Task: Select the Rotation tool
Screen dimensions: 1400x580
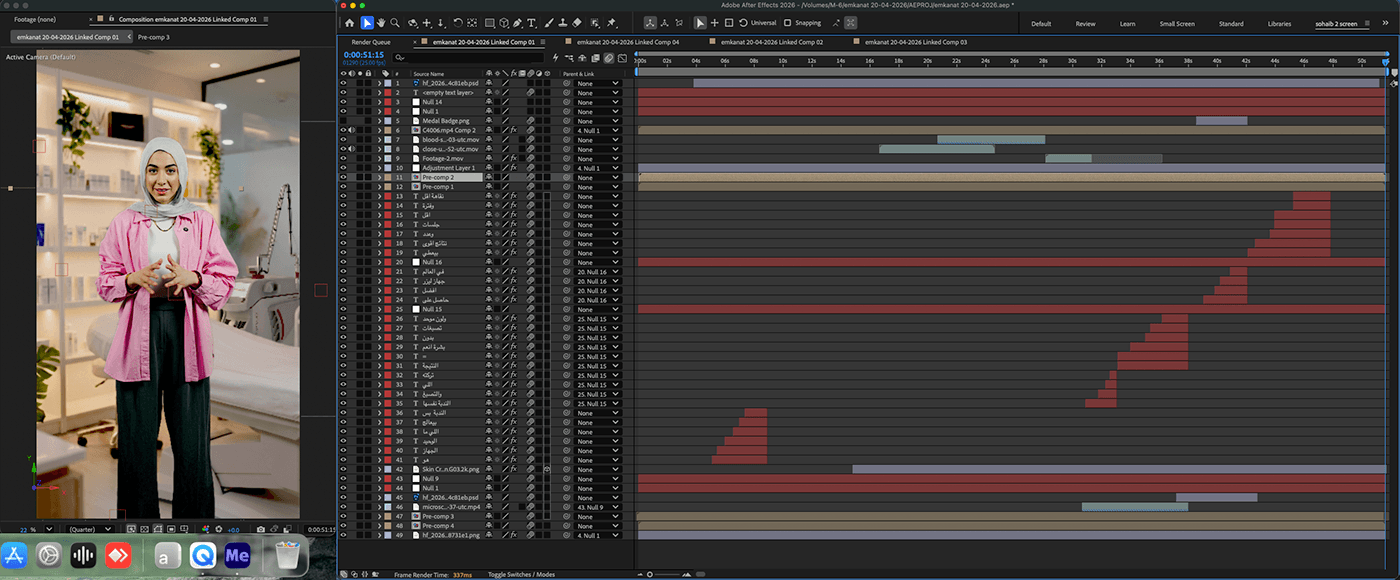Action: point(458,23)
